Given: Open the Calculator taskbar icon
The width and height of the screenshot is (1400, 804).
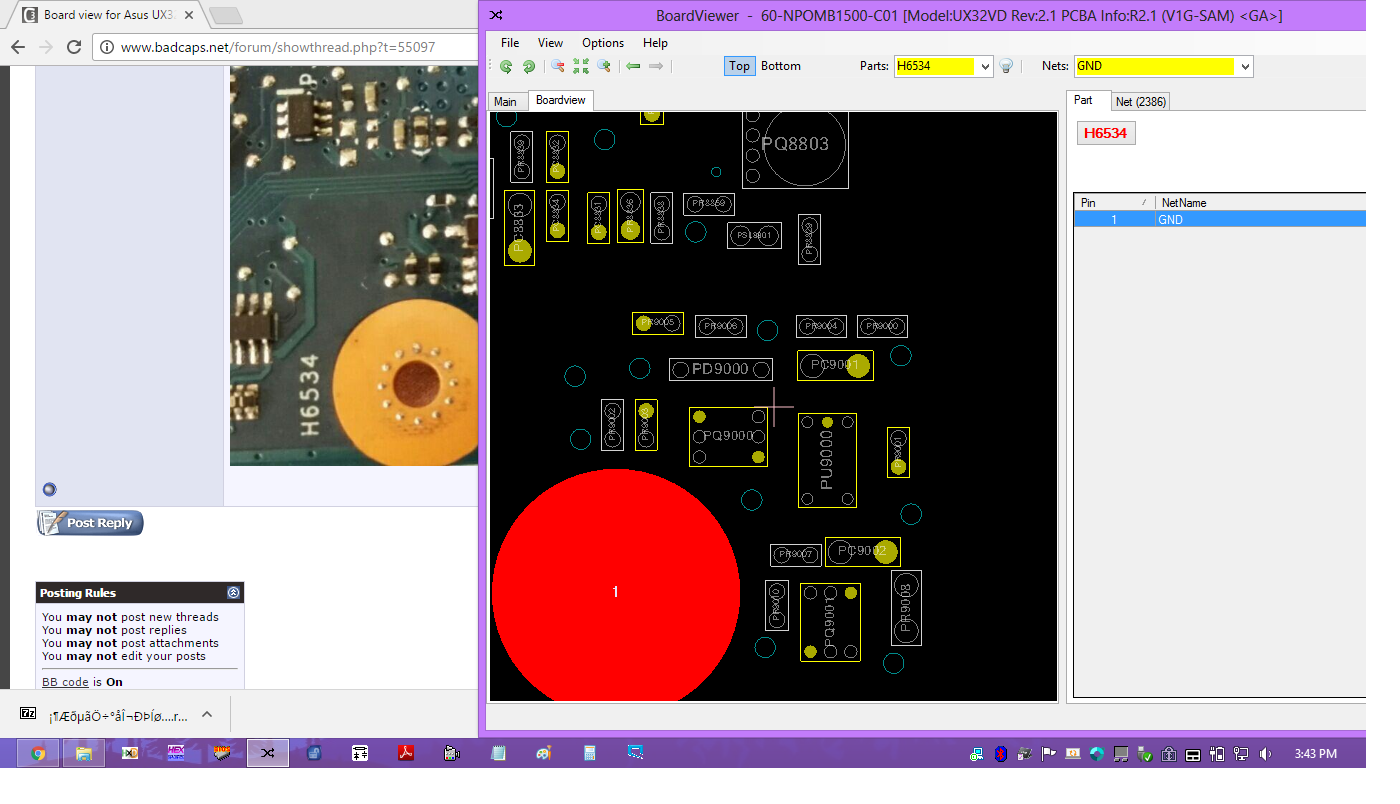Looking at the screenshot, I should pos(590,753).
